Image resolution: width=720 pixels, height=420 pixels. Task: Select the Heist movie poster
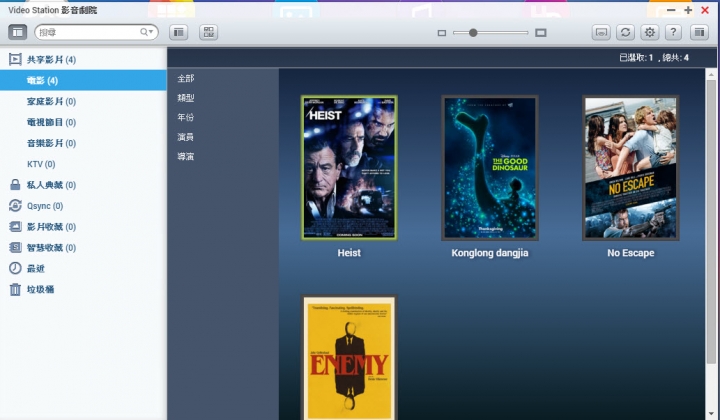349,168
